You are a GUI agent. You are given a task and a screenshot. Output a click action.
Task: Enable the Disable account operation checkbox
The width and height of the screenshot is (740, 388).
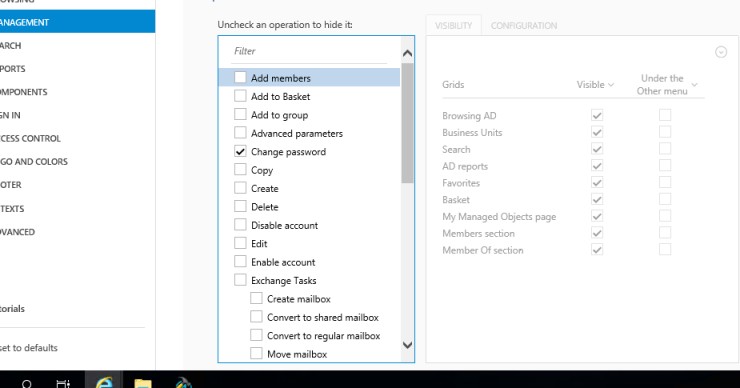point(240,225)
